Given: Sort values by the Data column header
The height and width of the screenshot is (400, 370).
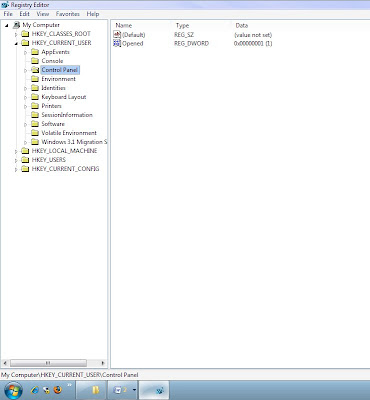Looking at the screenshot, I should tap(242, 25).
